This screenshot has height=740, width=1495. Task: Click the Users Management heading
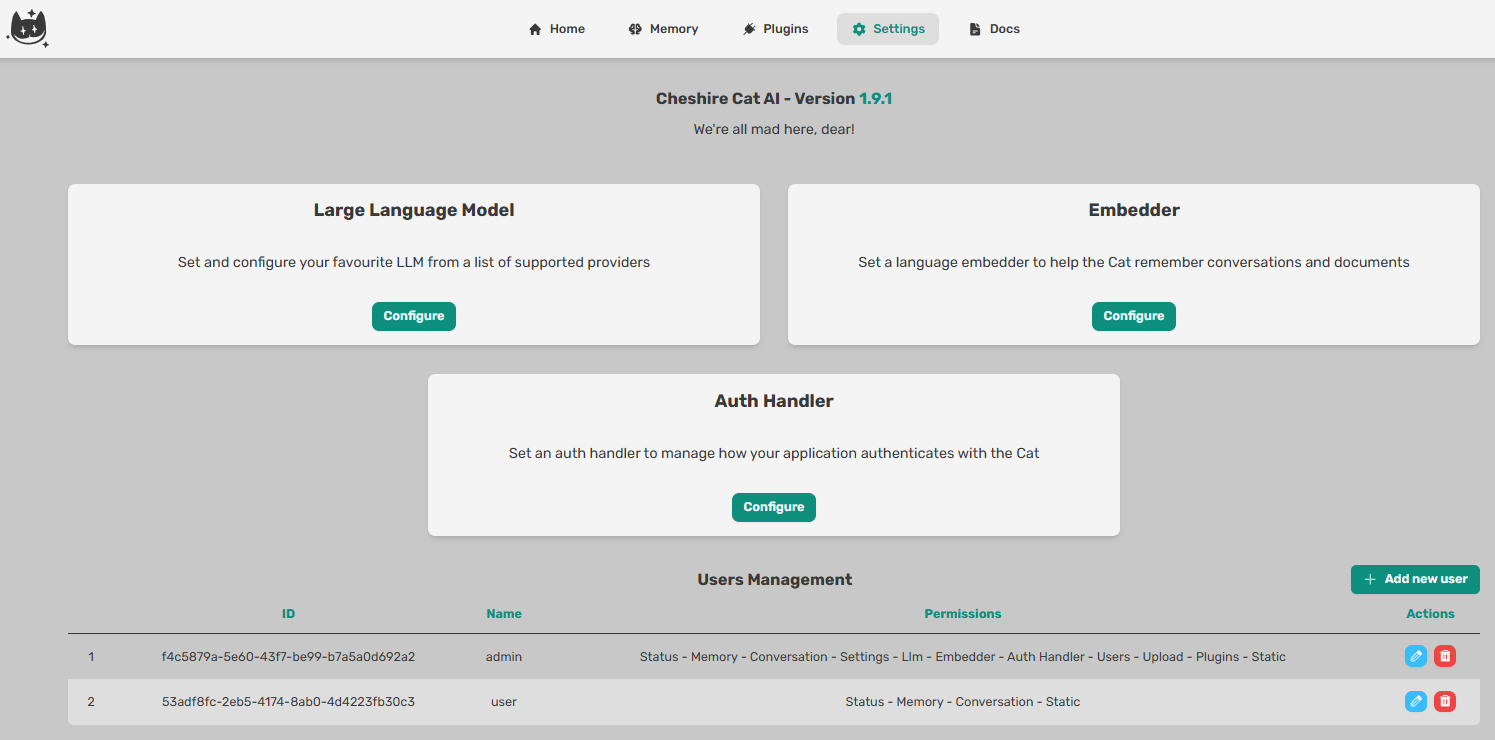point(775,579)
